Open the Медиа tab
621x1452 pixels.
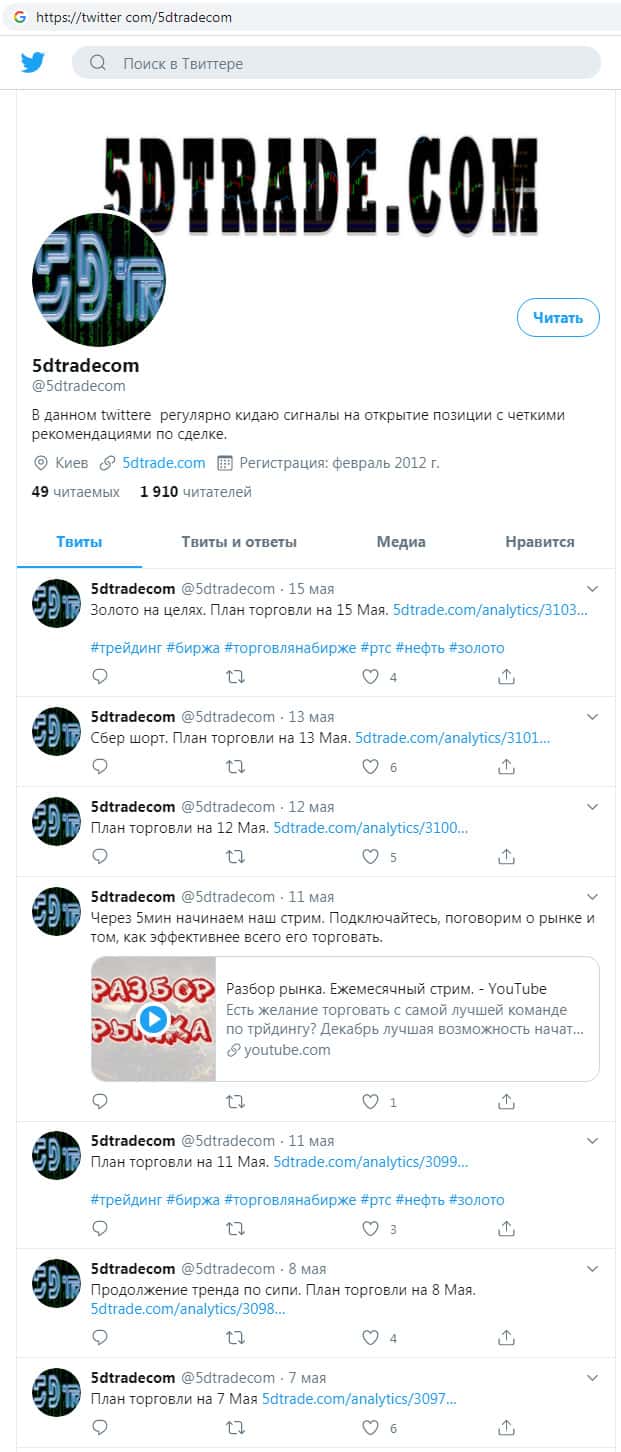coord(401,542)
